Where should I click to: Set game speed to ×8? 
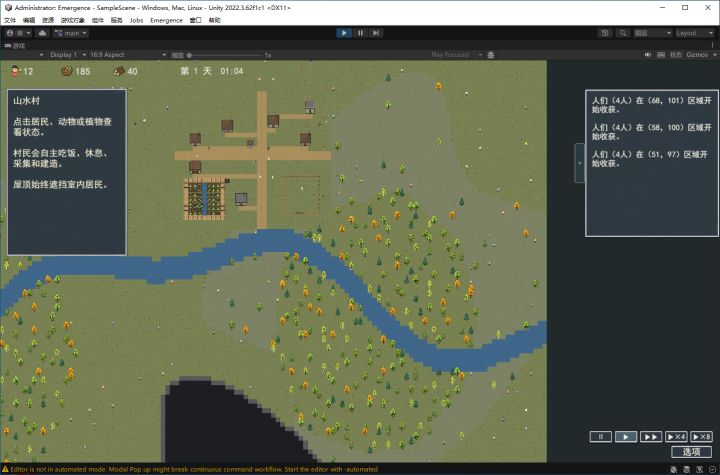point(701,436)
